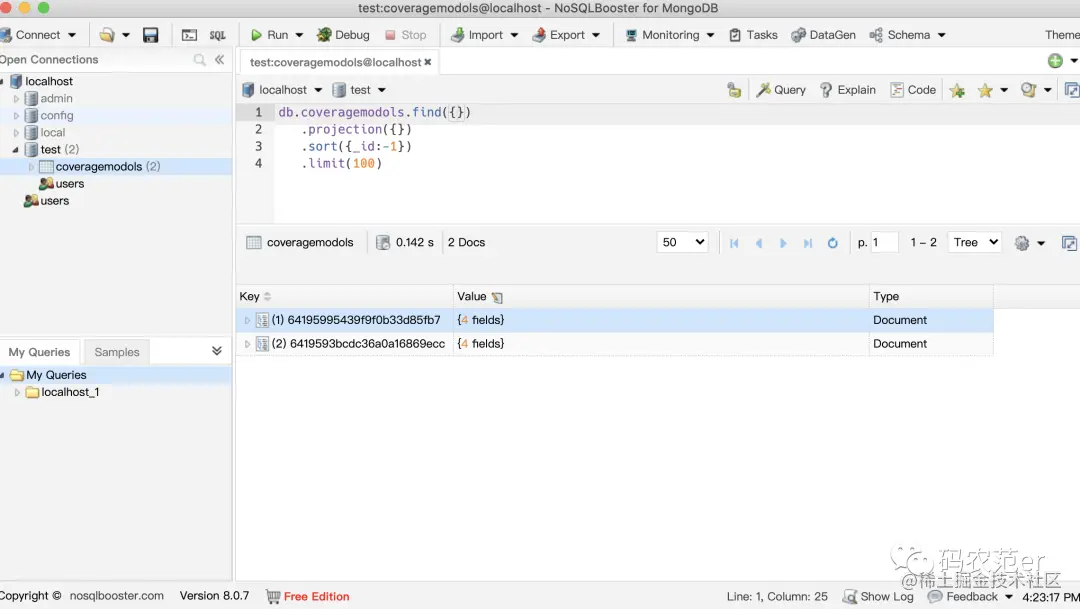Click the save disk icon

pos(150,35)
